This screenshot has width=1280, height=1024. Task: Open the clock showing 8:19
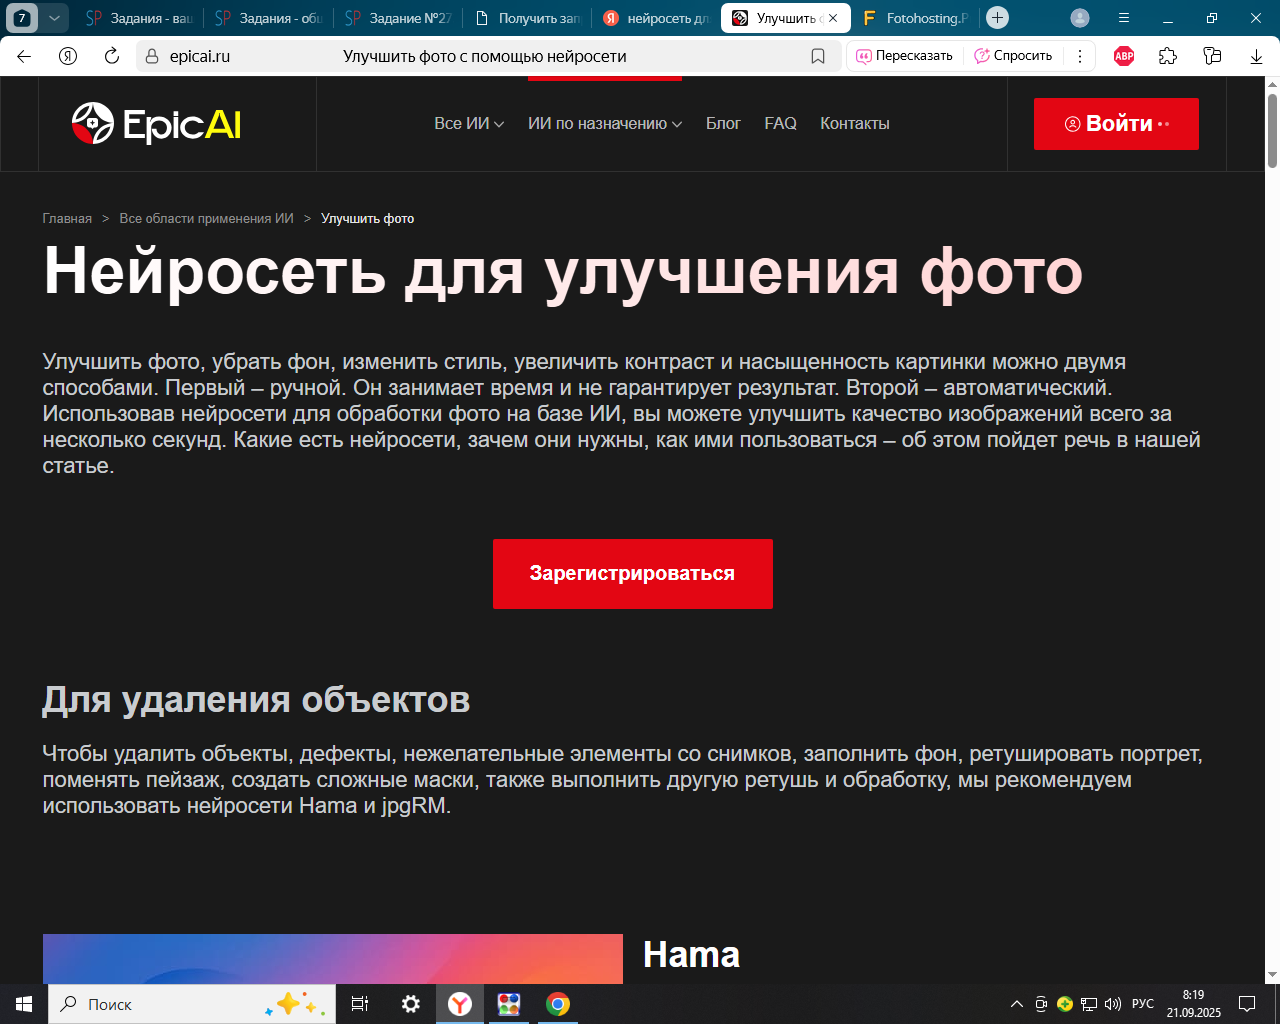click(1193, 1004)
